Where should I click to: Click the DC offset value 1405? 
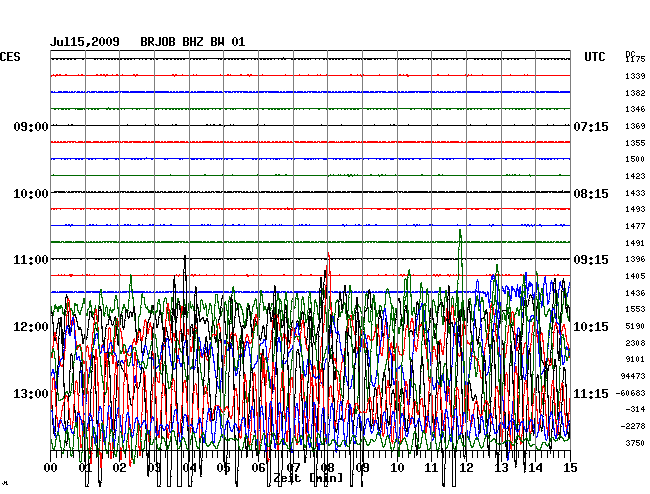(635, 276)
